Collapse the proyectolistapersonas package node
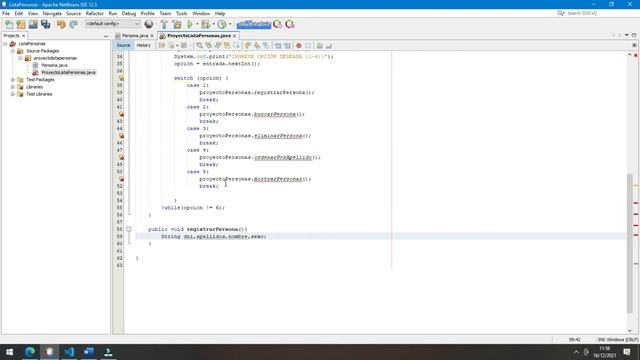This screenshot has width=640, height=360. 20,58
